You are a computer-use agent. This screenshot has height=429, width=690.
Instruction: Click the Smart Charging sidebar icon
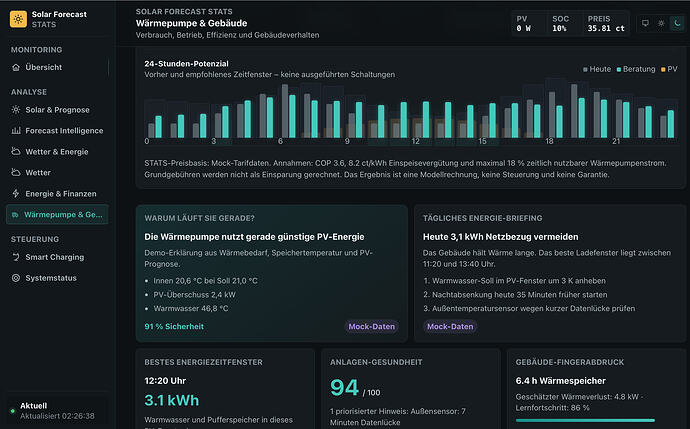click(x=16, y=257)
